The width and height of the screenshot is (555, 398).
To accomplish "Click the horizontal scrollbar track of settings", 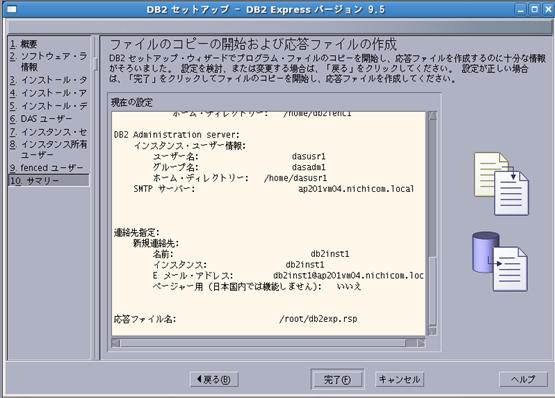I will pos(268,343).
